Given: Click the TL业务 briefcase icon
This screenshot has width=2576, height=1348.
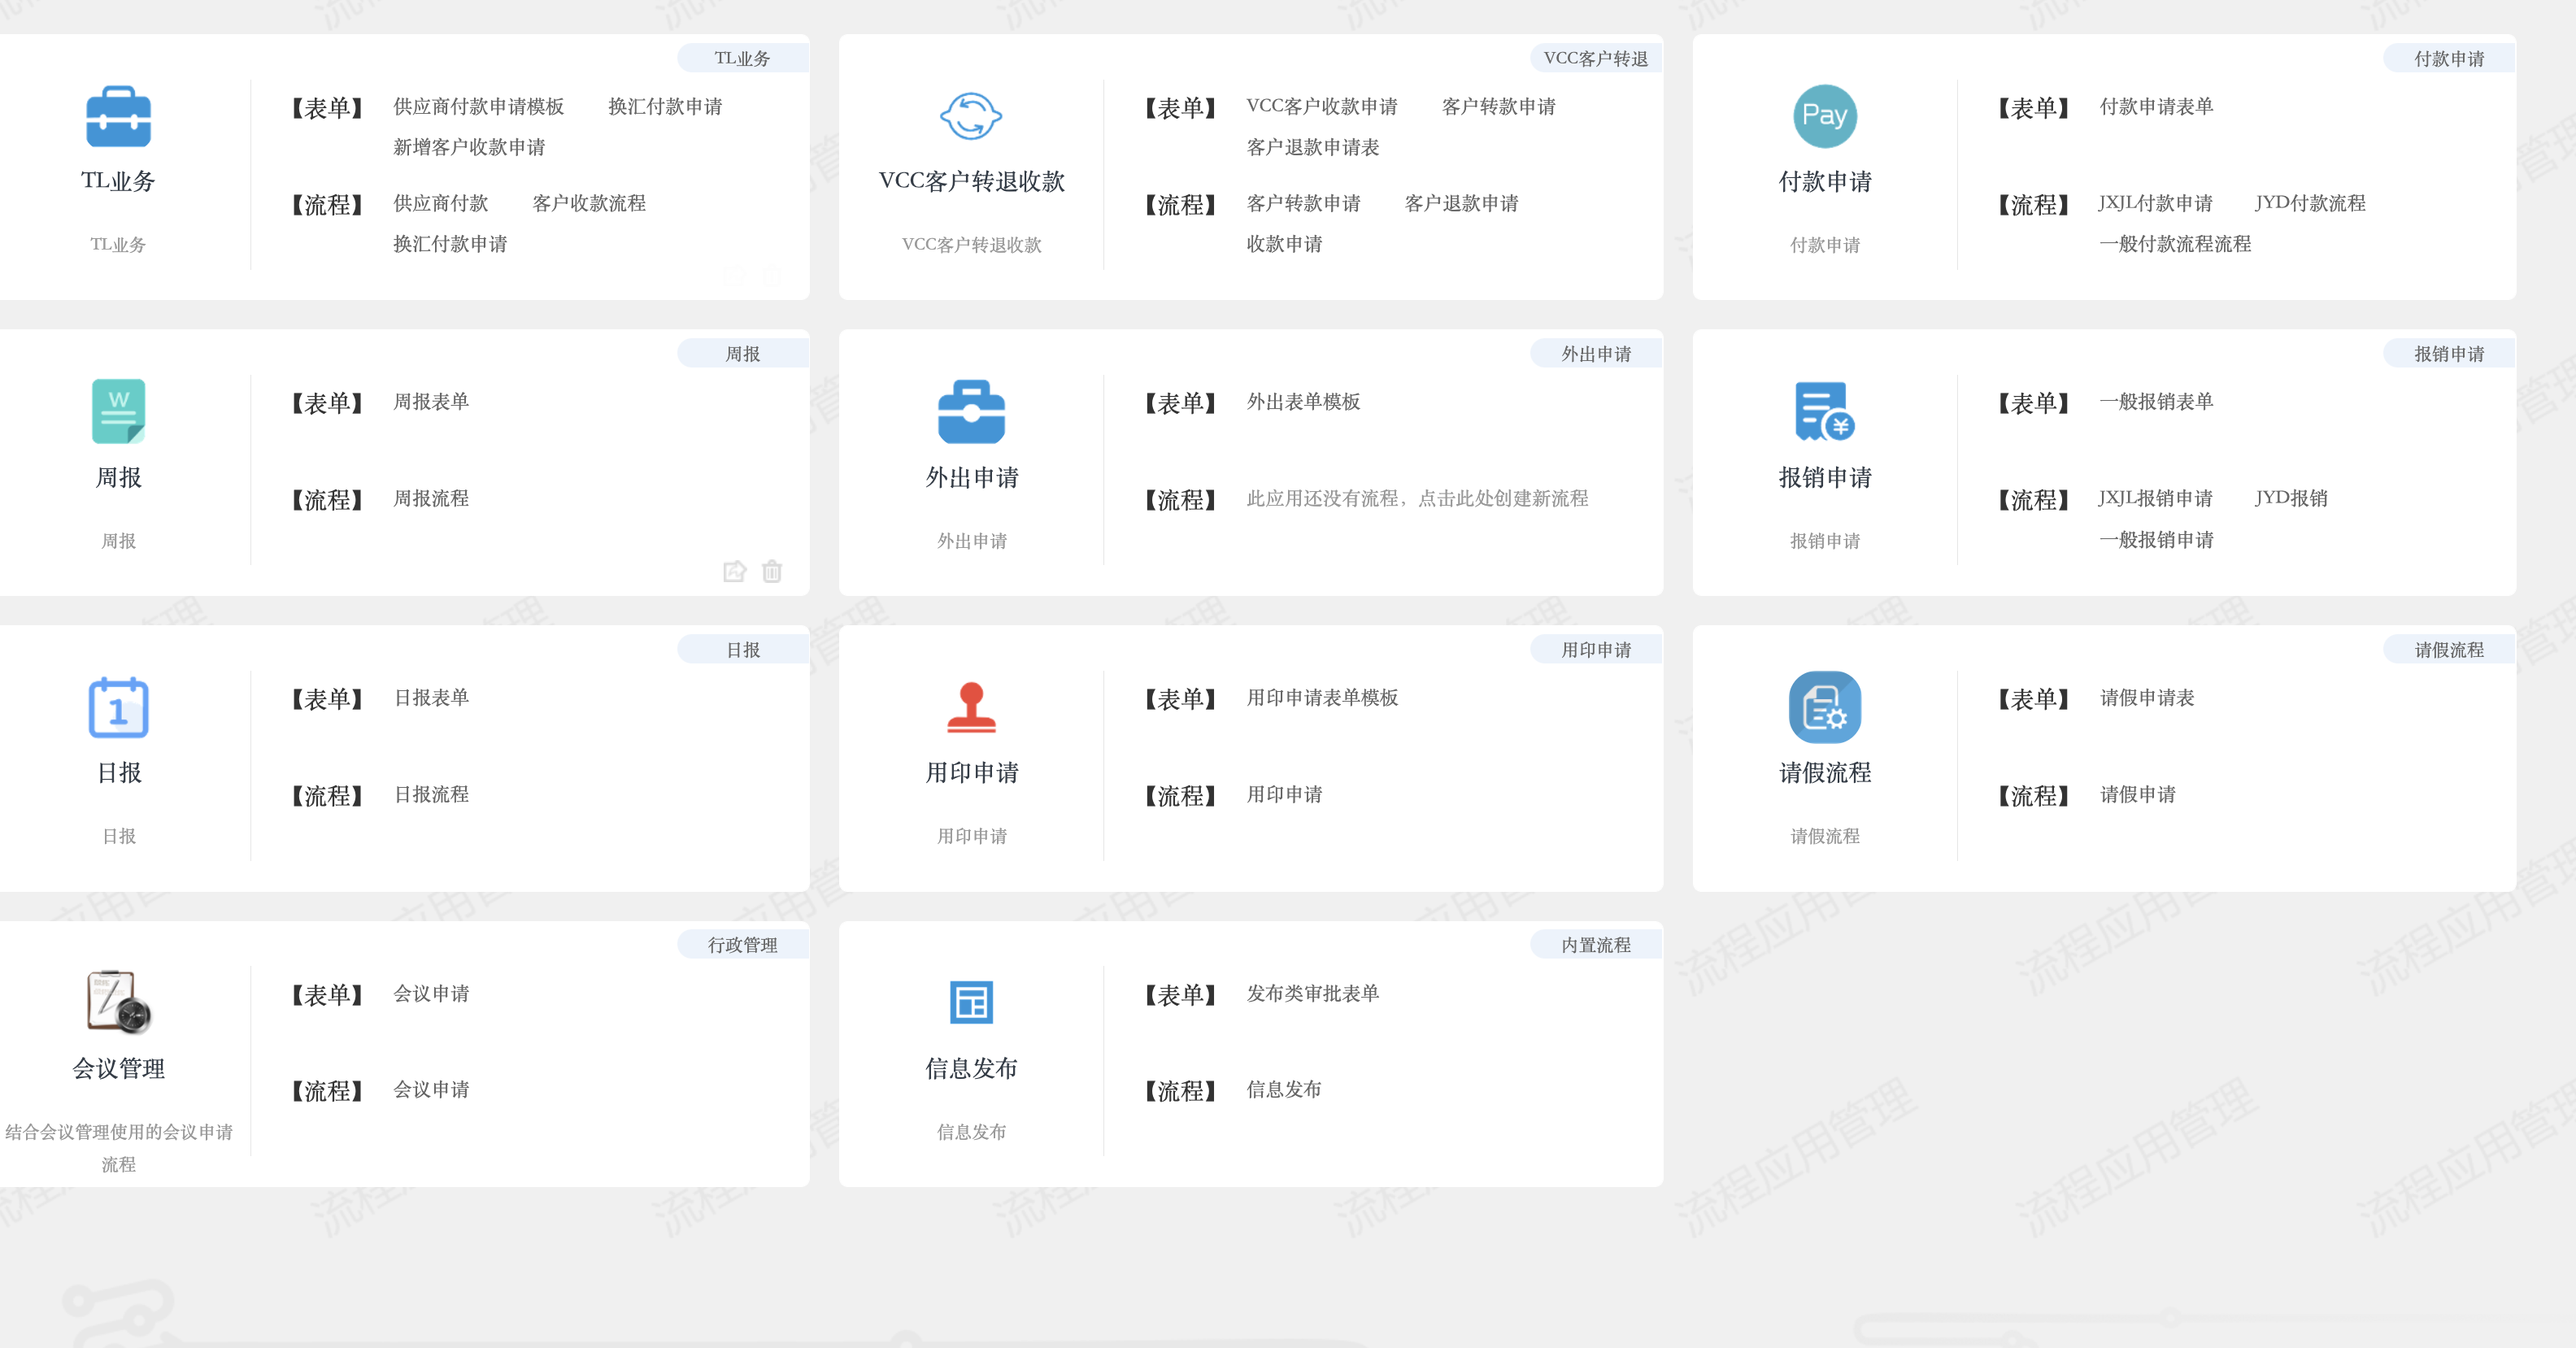Looking at the screenshot, I should pyautogui.click(x=118, y=117).
